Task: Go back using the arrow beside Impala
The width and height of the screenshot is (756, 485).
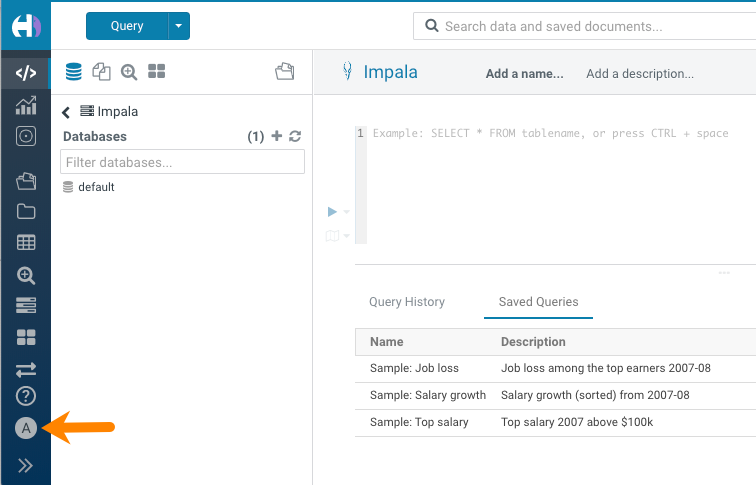Action: pyautogui.click(x=67, y=112)
